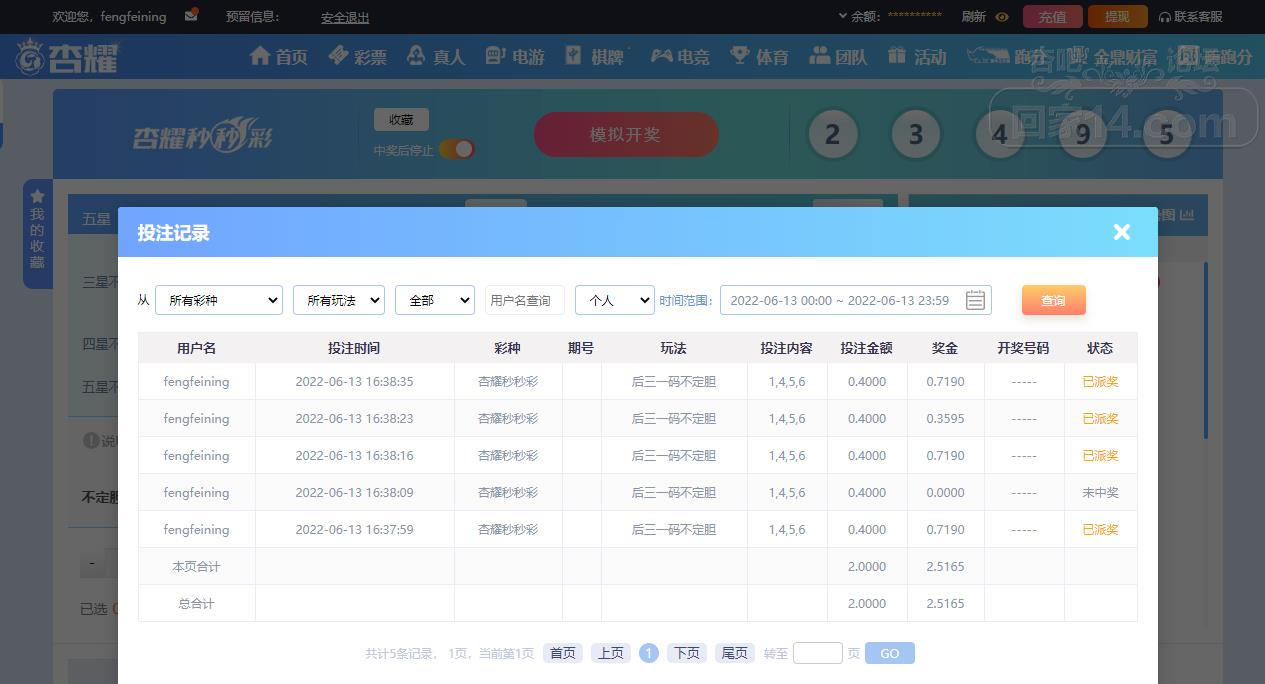Toggle the 中奖后停止 switch
Screen dimensions: 1265x684
click(x=456, y=150)
